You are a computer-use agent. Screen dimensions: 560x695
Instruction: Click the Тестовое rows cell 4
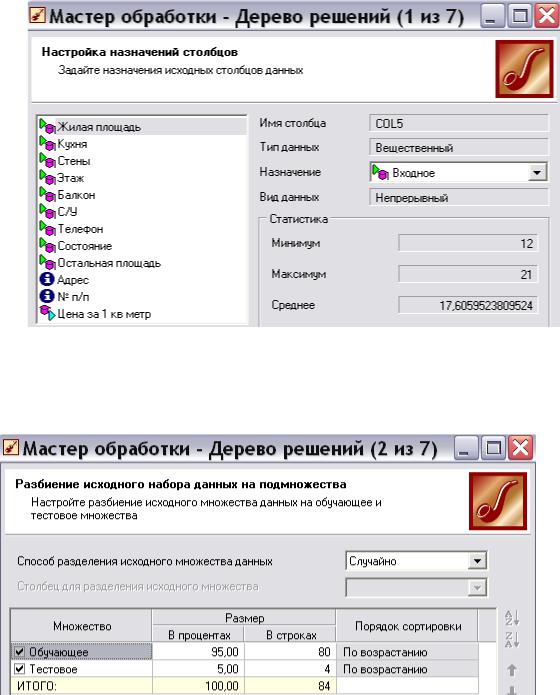(x=290, y=668)
